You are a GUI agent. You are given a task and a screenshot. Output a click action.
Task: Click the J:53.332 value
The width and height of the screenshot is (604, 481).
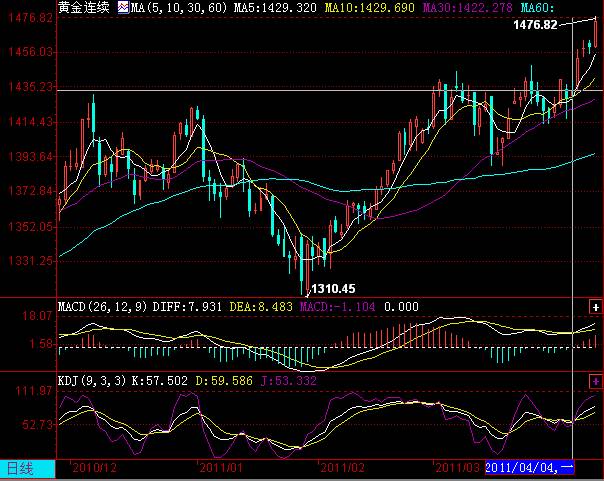click(x=289, y=381)
